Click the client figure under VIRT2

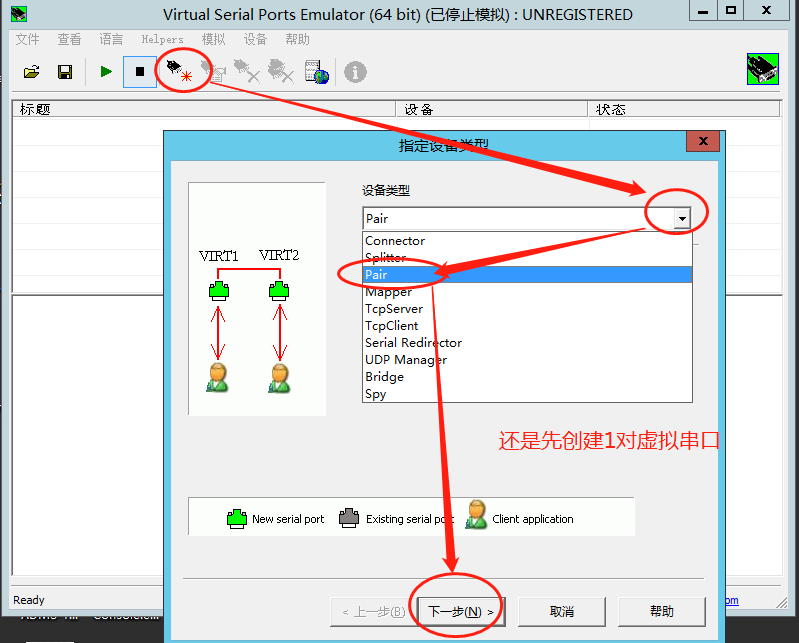click(x=279, y=378)
